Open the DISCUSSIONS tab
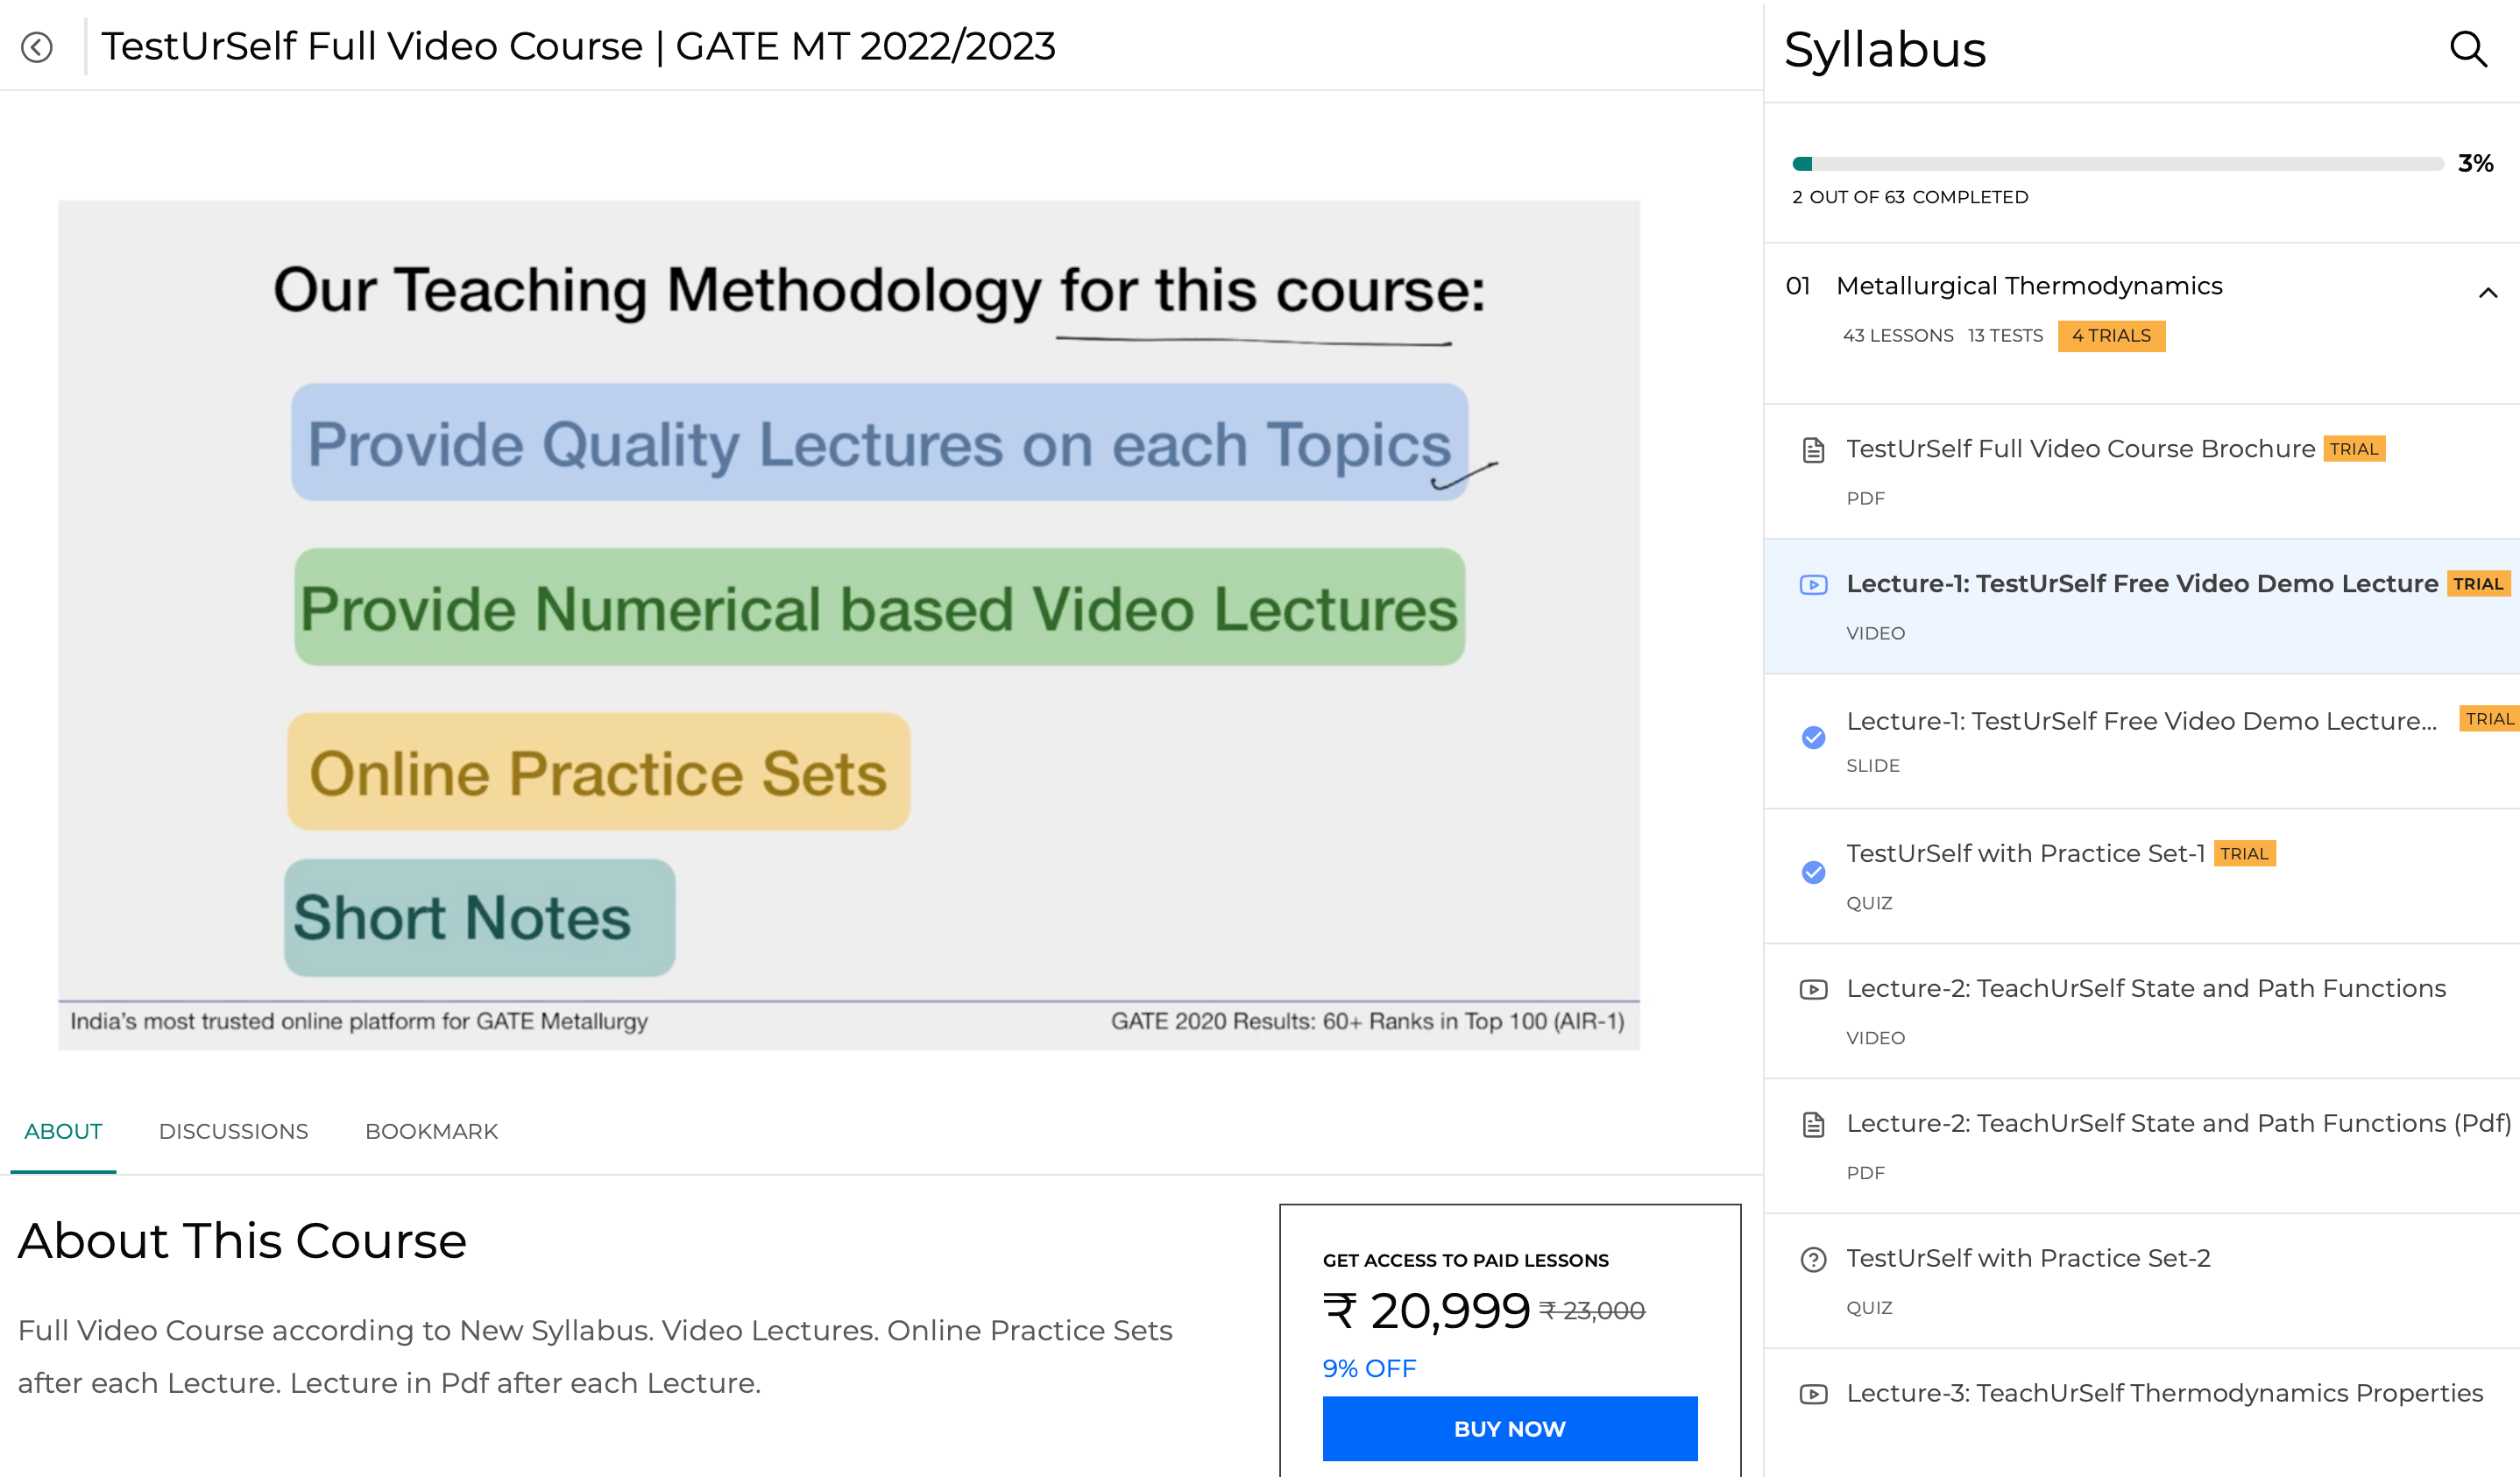2520x1477 pixels. tap(233, 1131)
